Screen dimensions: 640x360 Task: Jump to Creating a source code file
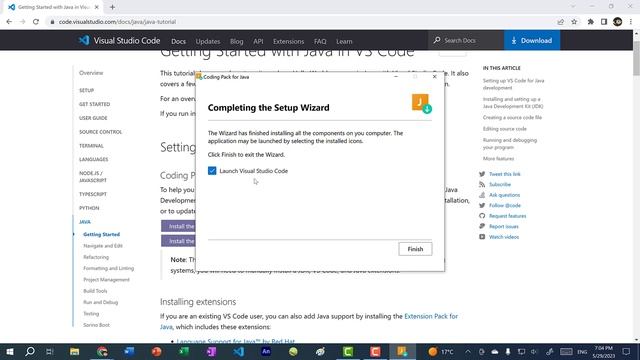(x=512, y=118)
